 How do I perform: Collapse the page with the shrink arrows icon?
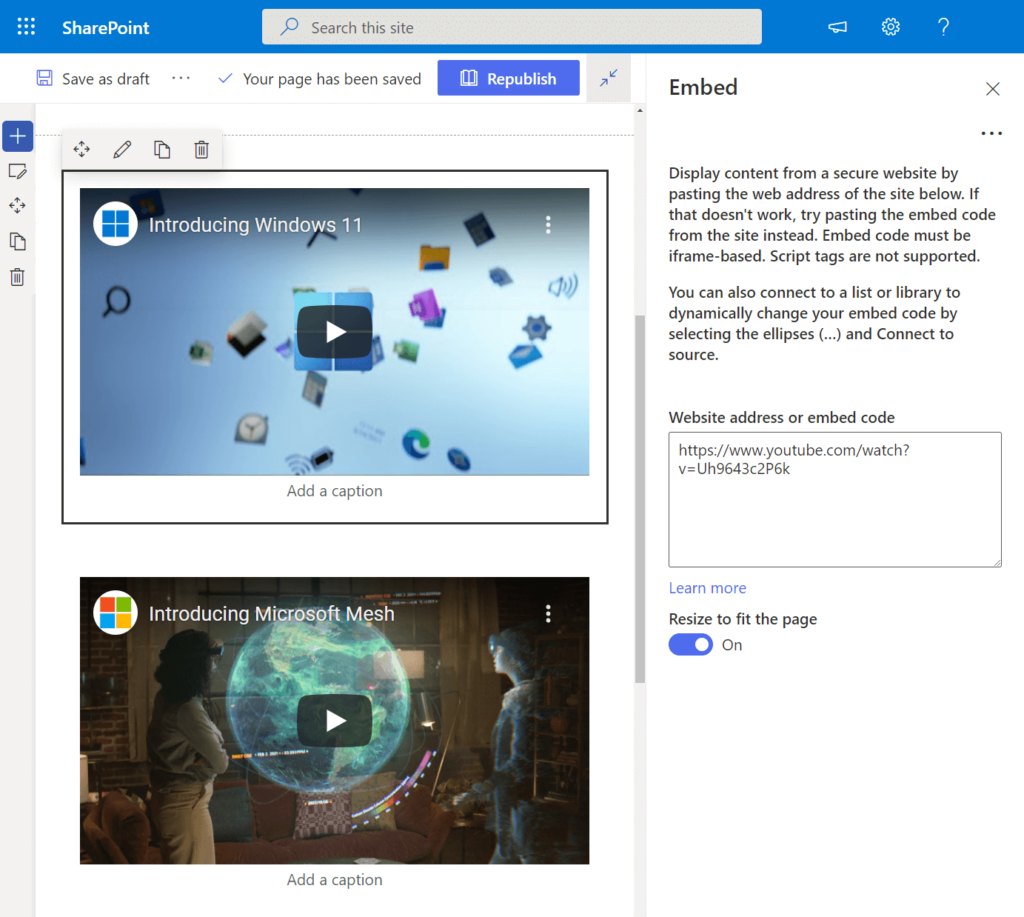(x=609, y=78)
